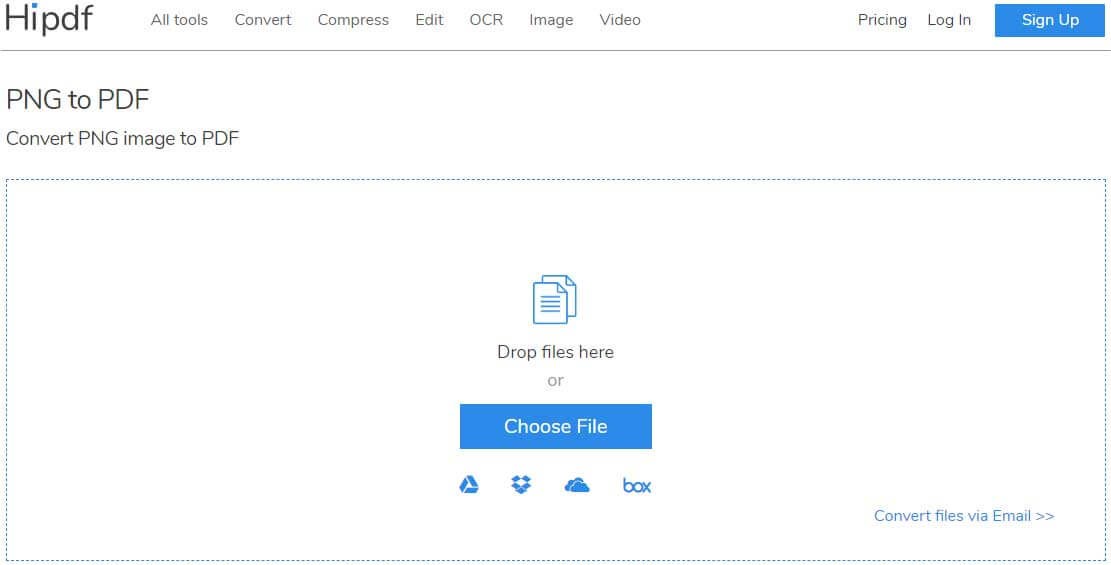Open the Video menu
Screen dimensions: 1111x565
point(620,20)
